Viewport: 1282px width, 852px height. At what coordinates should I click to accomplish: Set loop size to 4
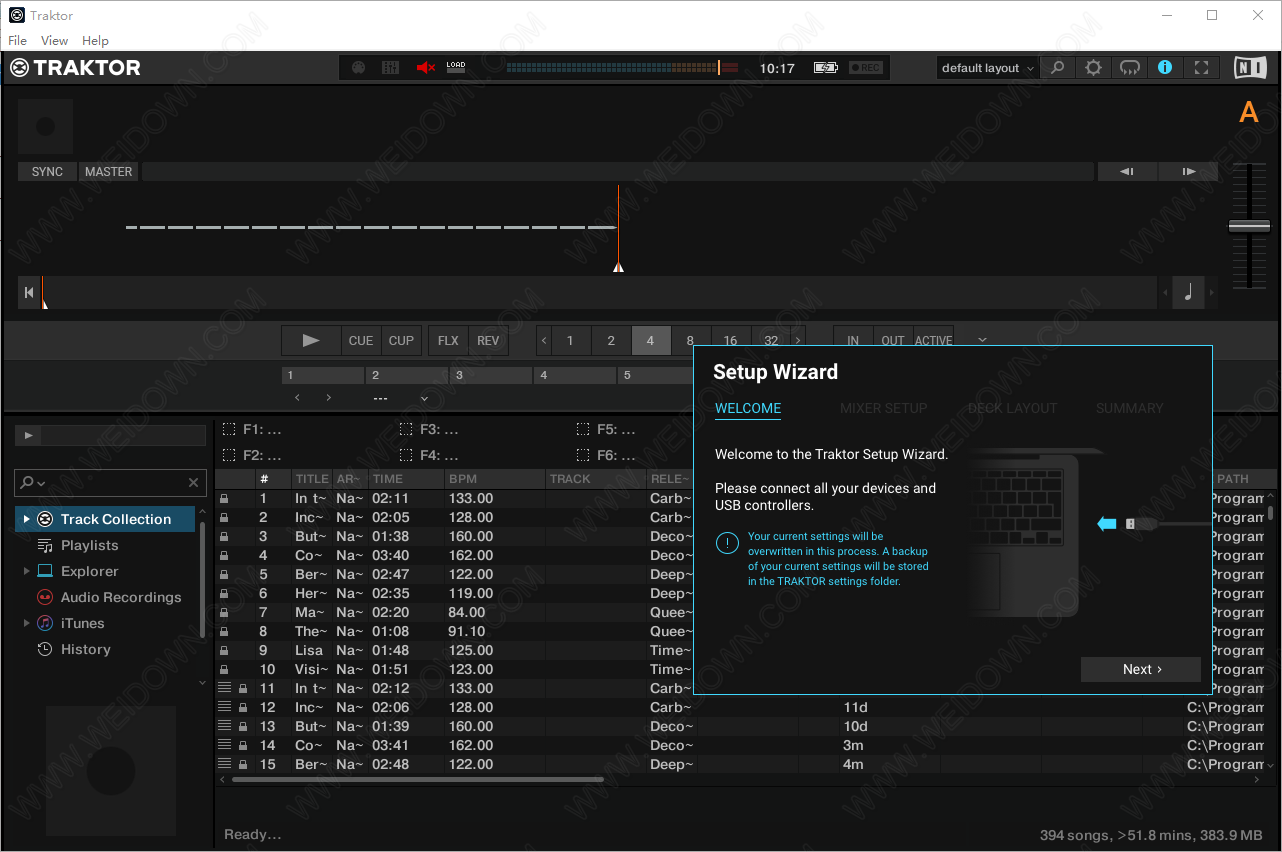click(650, 341)
